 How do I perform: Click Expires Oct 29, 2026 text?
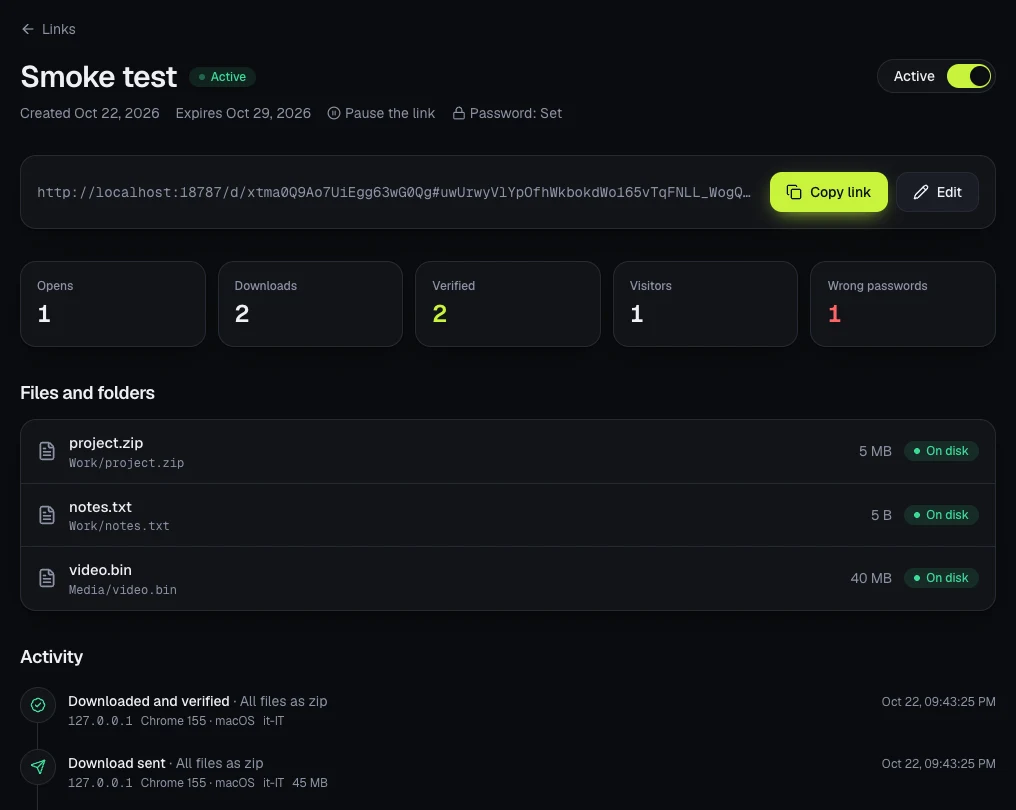pyautogui.click(x=243, y=113)
